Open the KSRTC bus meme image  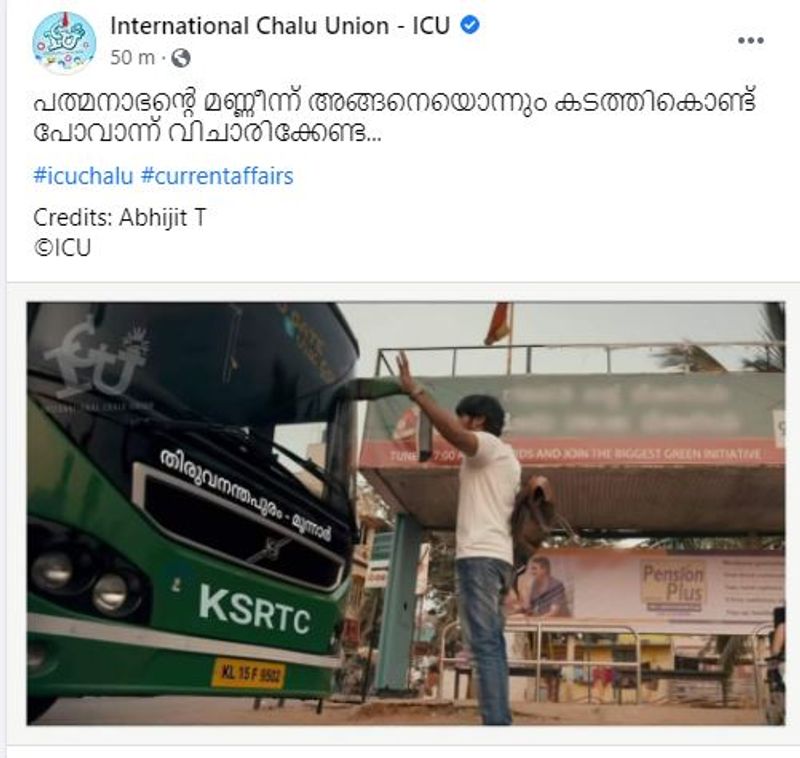[x=406, y=513]
